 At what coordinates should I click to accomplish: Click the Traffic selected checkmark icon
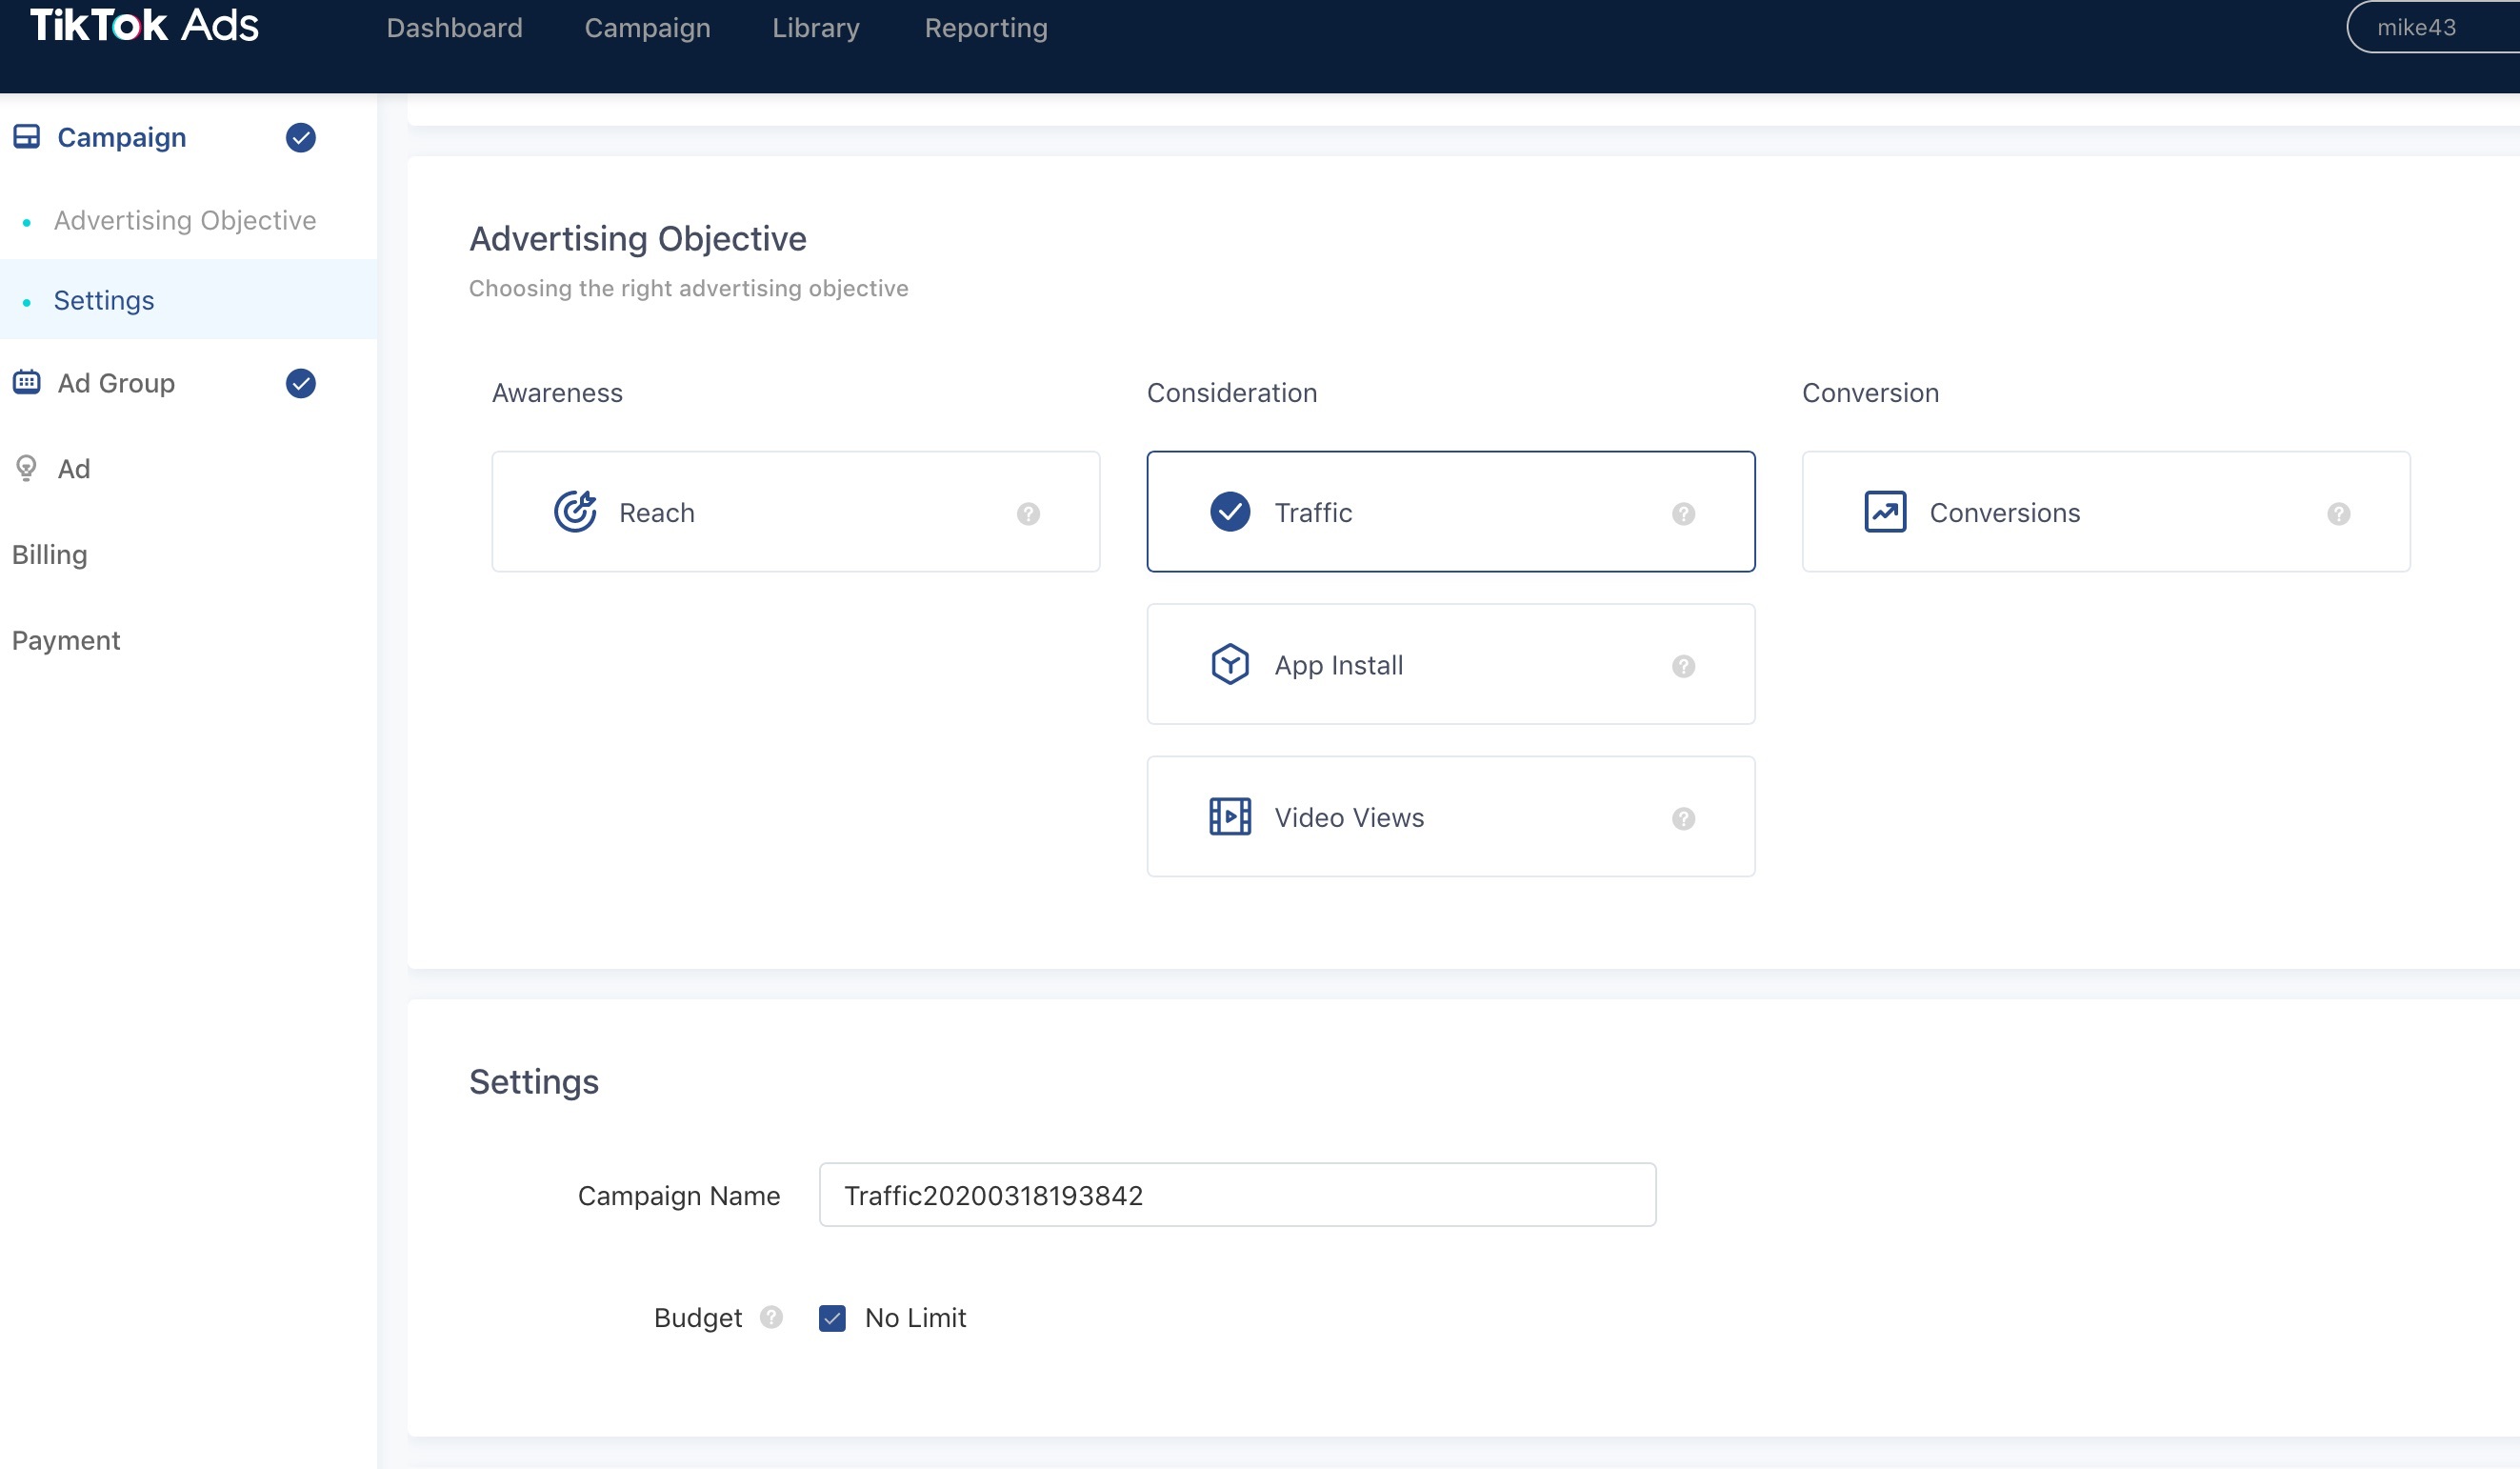1230,512
